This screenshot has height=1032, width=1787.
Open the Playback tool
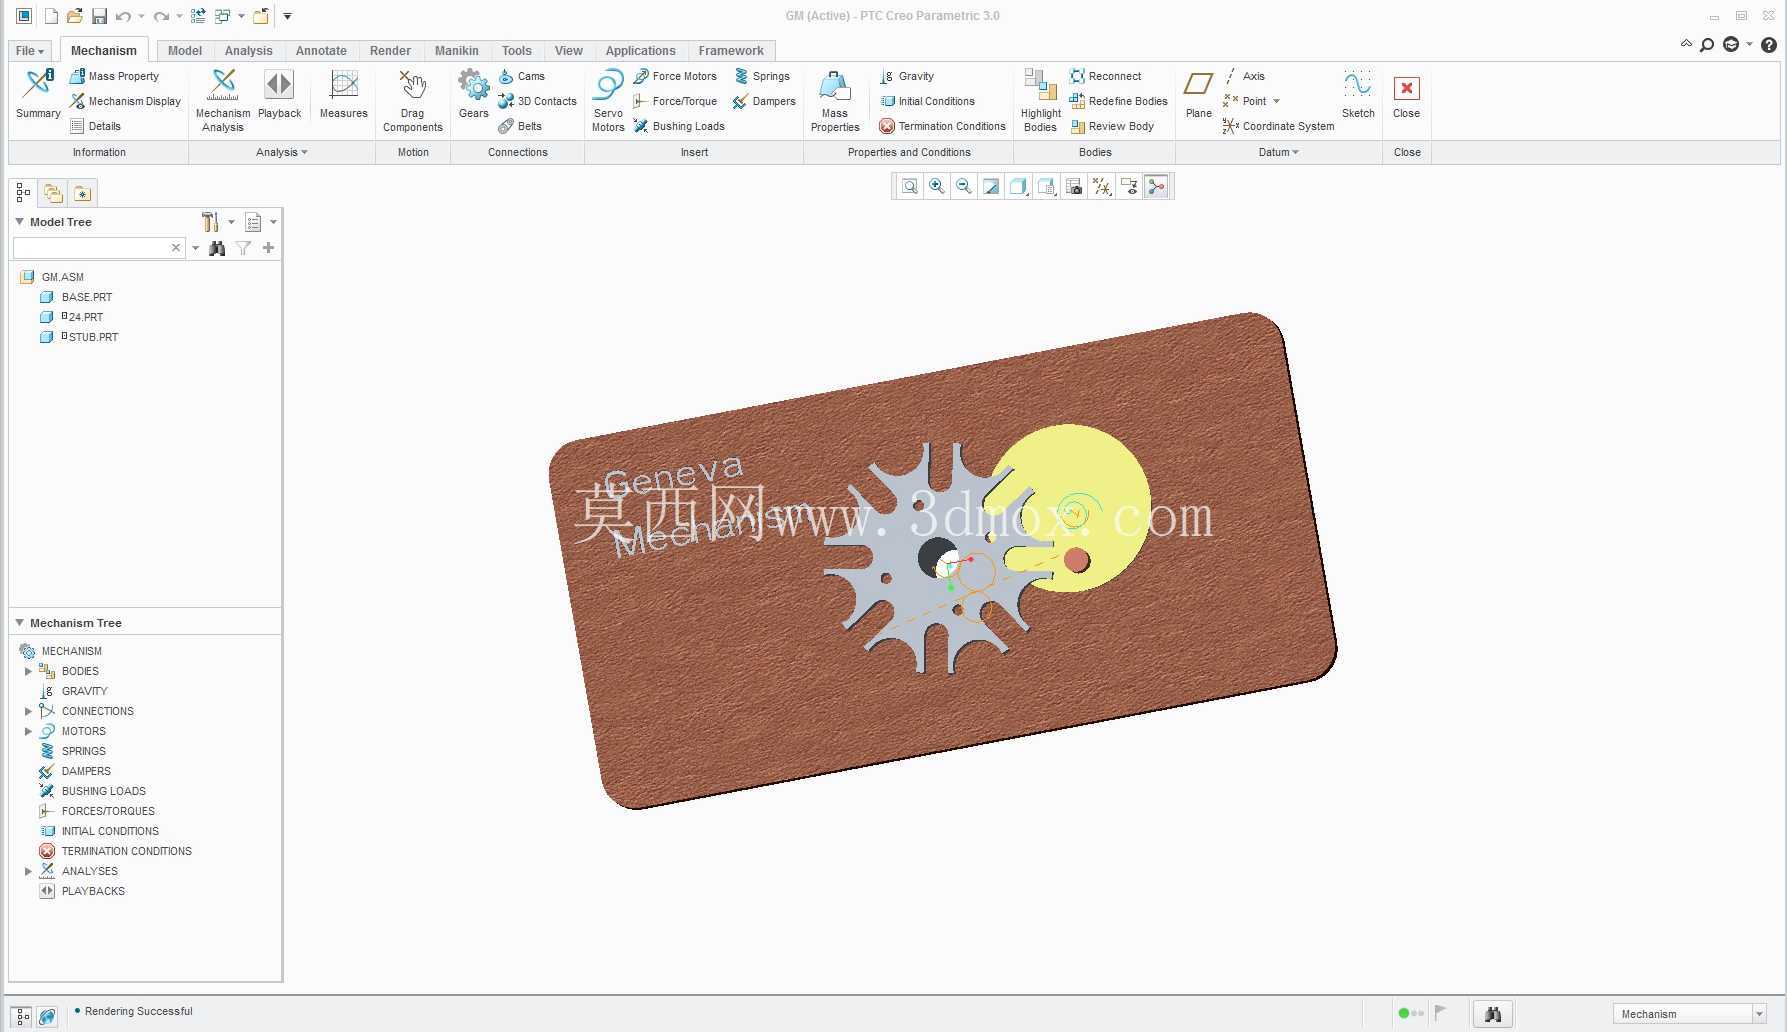pos(279,95)
